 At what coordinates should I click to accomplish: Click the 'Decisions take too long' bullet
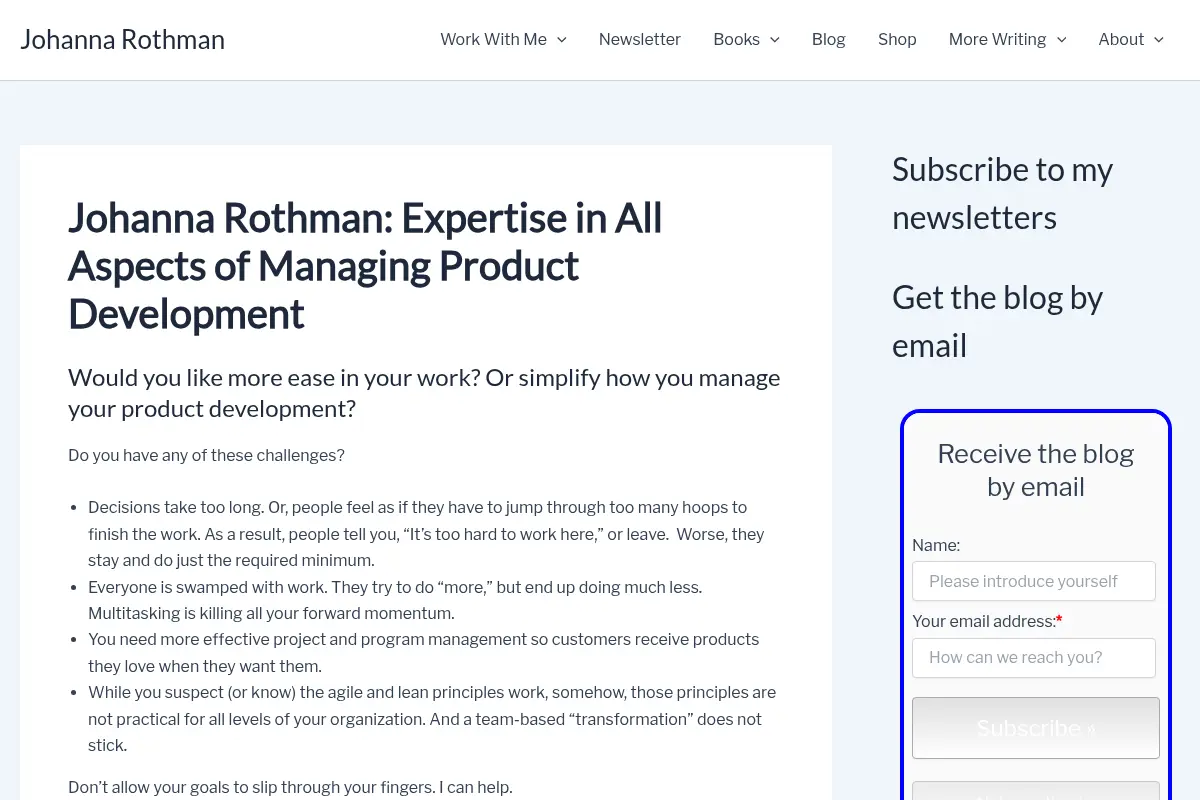coord(426,534)
